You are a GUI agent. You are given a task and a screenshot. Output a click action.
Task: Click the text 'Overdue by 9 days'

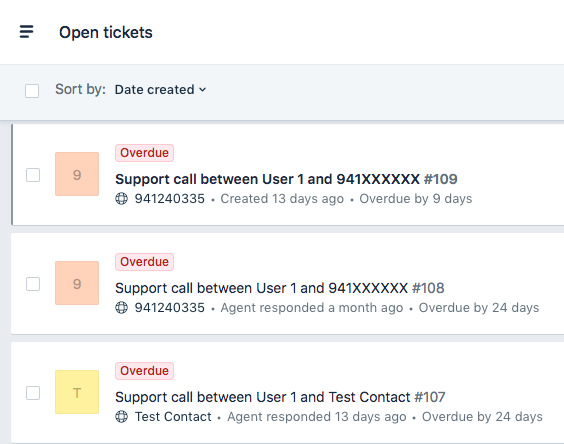click(416, 199)
